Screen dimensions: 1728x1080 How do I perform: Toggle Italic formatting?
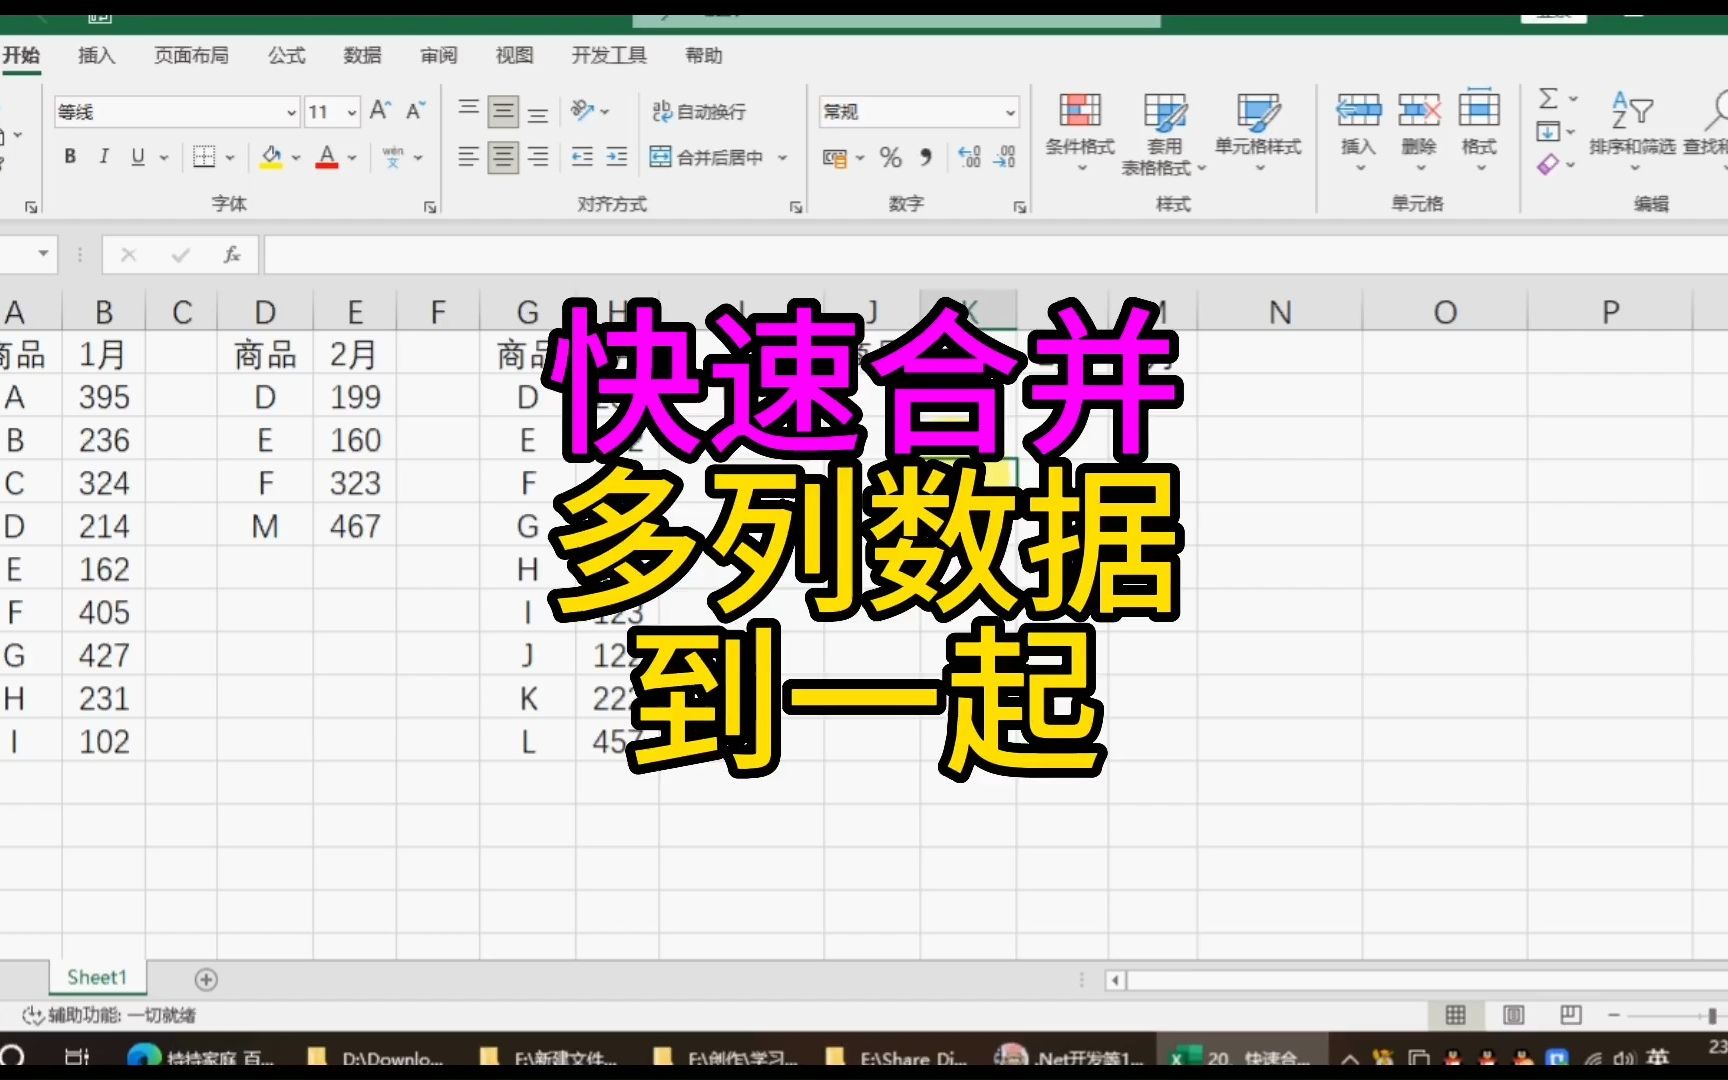coord(103,157)
